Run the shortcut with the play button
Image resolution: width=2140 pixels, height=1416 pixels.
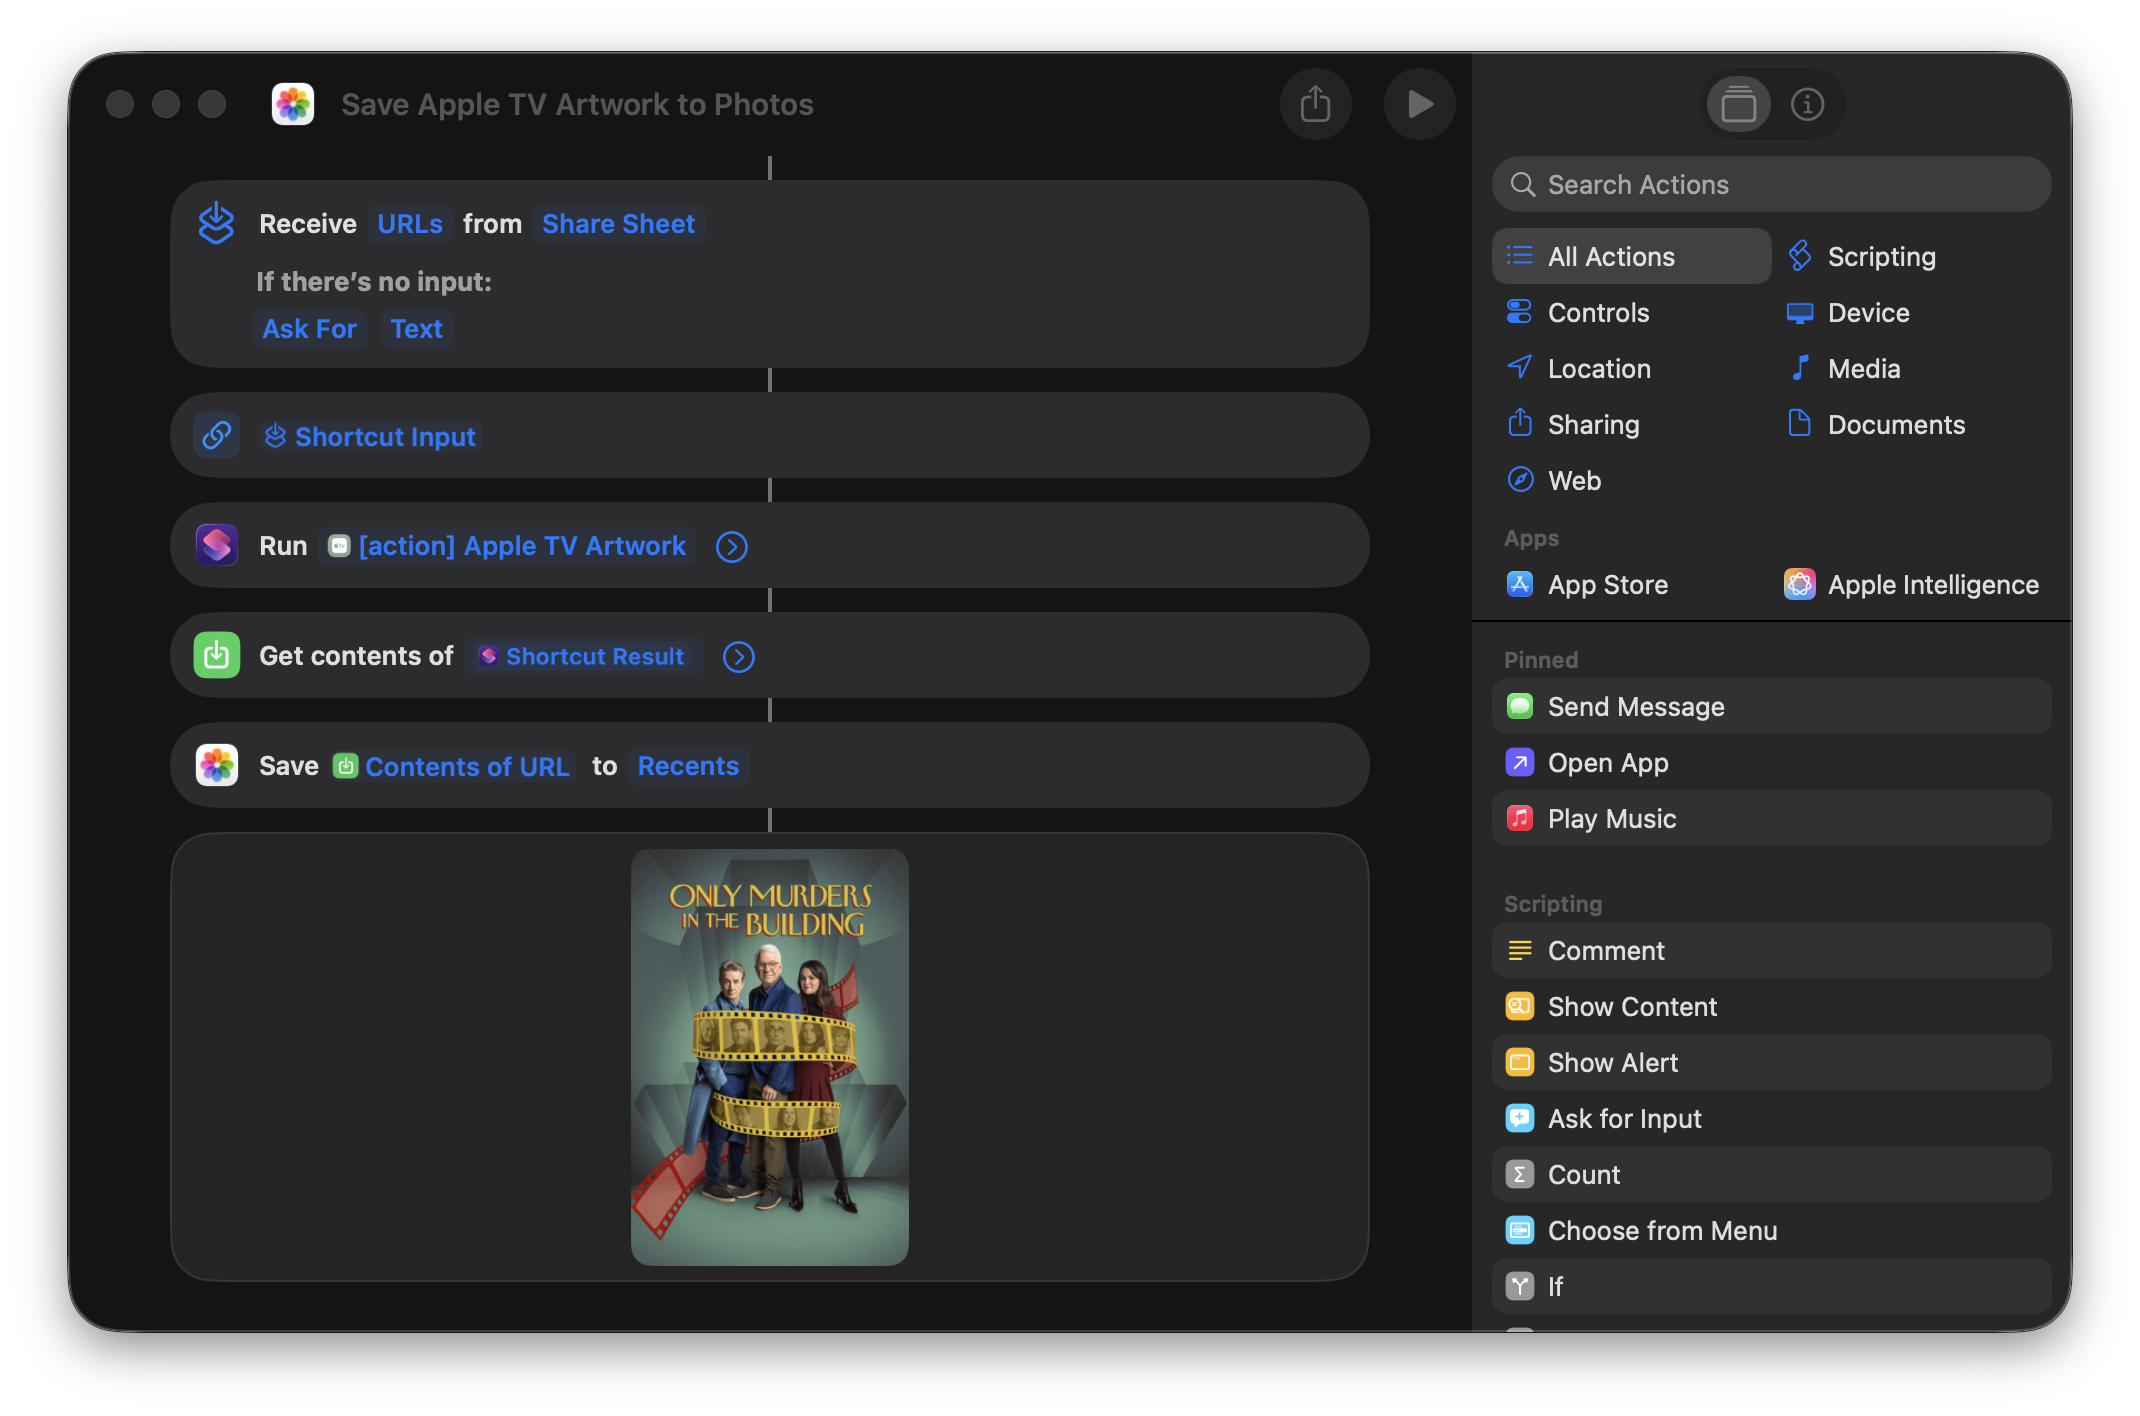[x=1419, y=104]
